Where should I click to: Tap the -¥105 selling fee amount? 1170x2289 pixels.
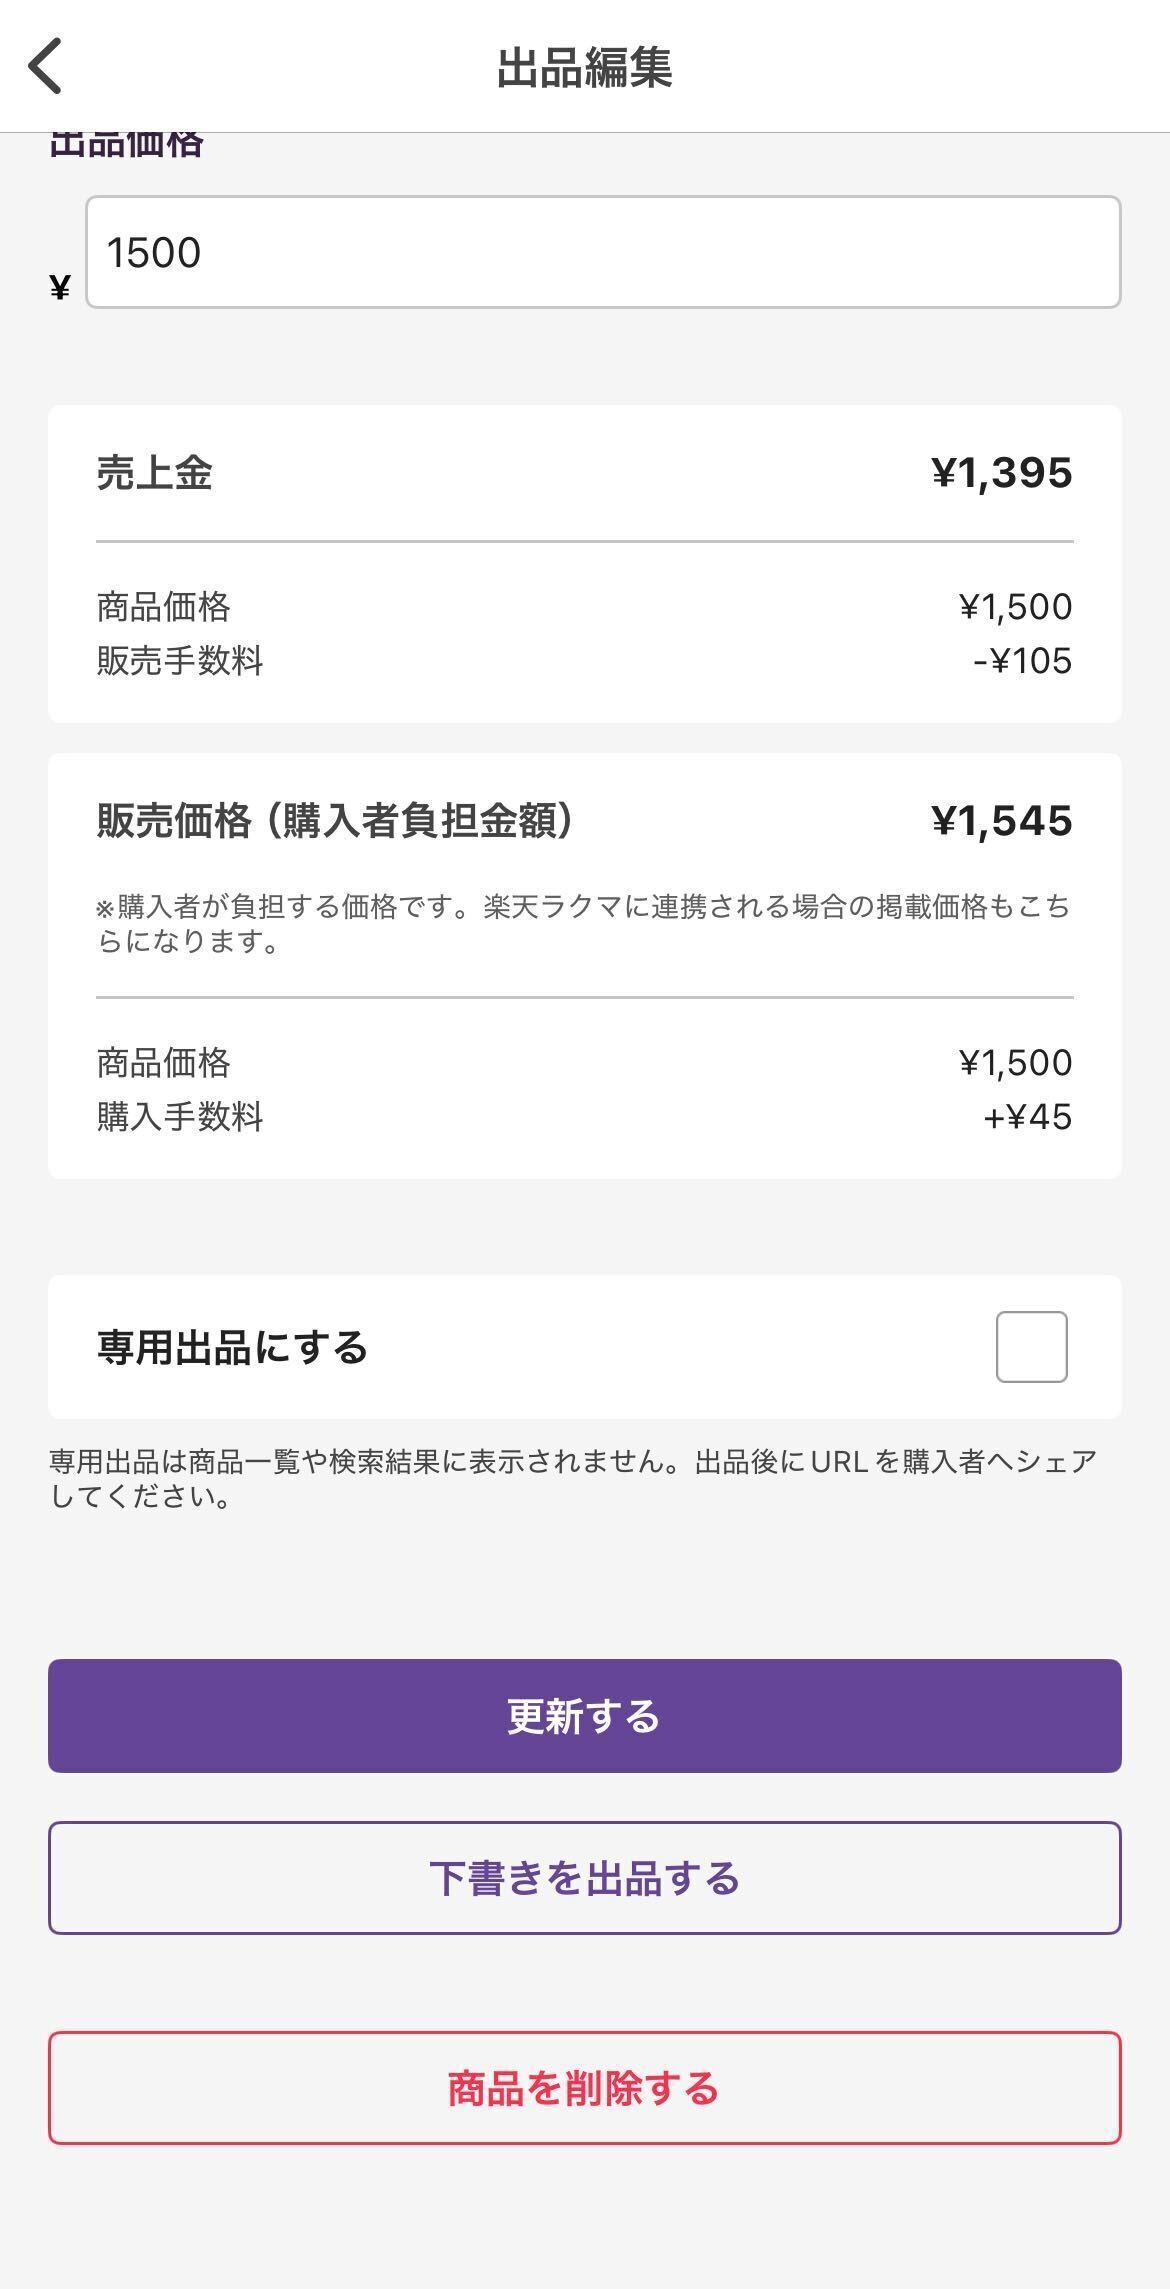point(1022,661)
